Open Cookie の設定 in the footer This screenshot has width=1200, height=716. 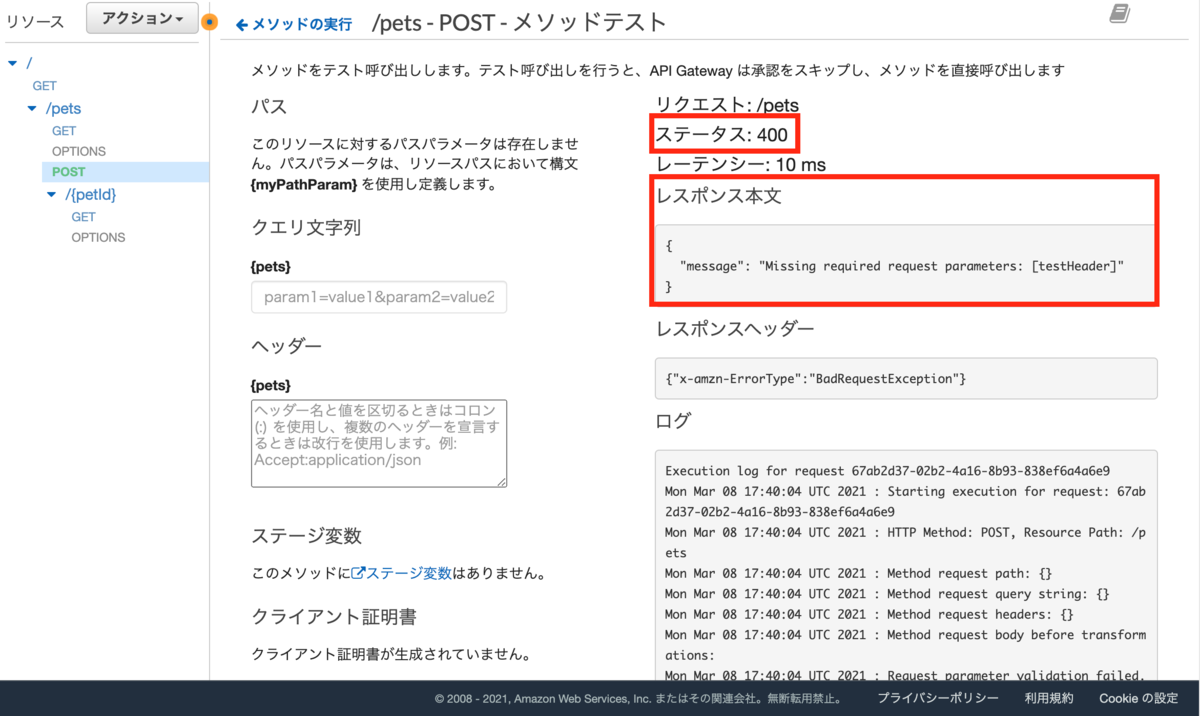click(1139, 698)
